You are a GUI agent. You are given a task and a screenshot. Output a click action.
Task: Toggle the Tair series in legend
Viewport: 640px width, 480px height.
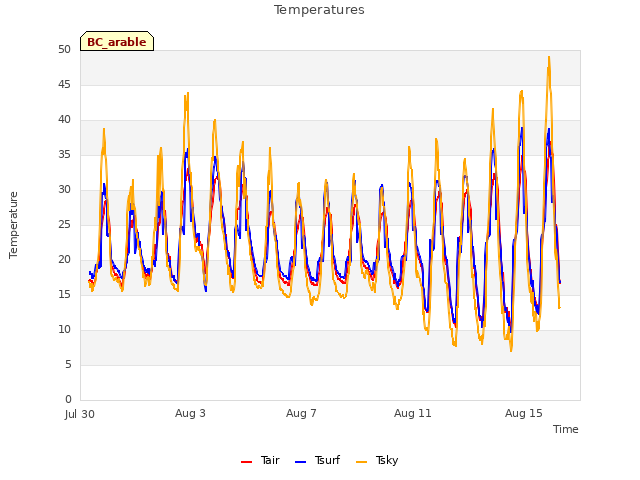(x=260, y=460)
